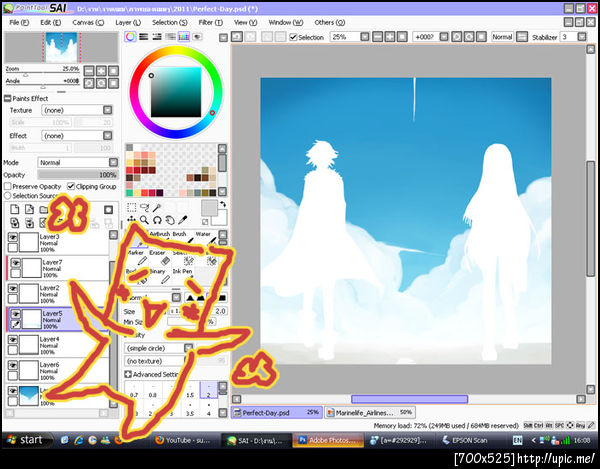Zoom out button in navigator panel
This screenshot has width=600, height=469.
[x=89, y=71]
